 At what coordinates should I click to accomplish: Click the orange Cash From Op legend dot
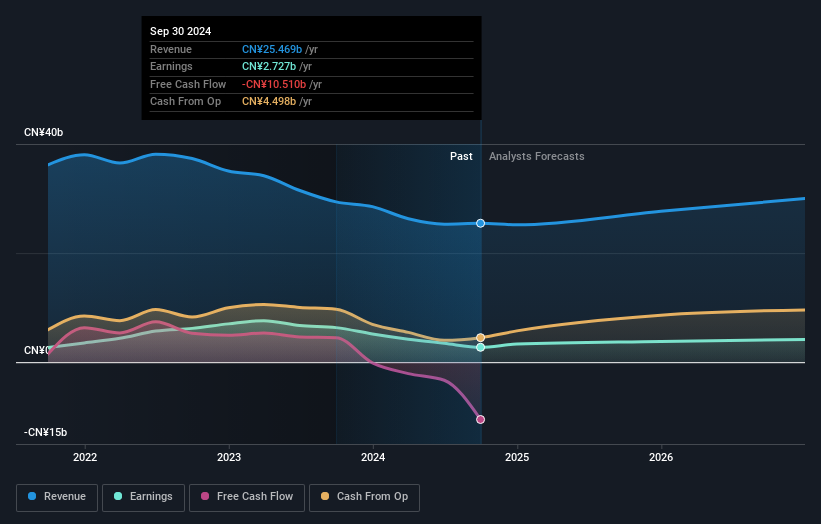coord(325,496)
